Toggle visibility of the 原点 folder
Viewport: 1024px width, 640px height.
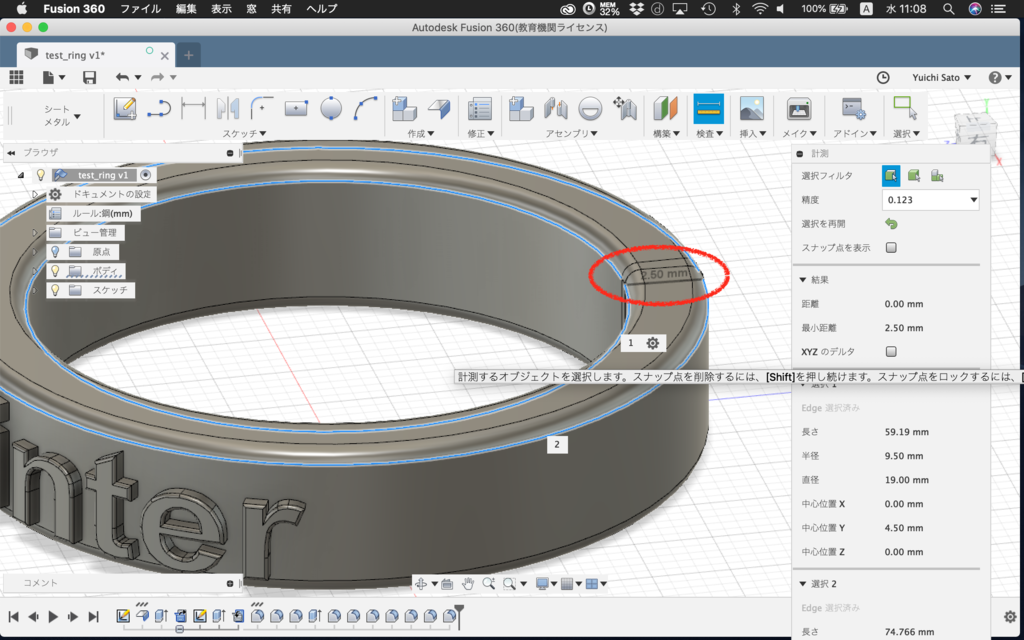coord(56,251)
